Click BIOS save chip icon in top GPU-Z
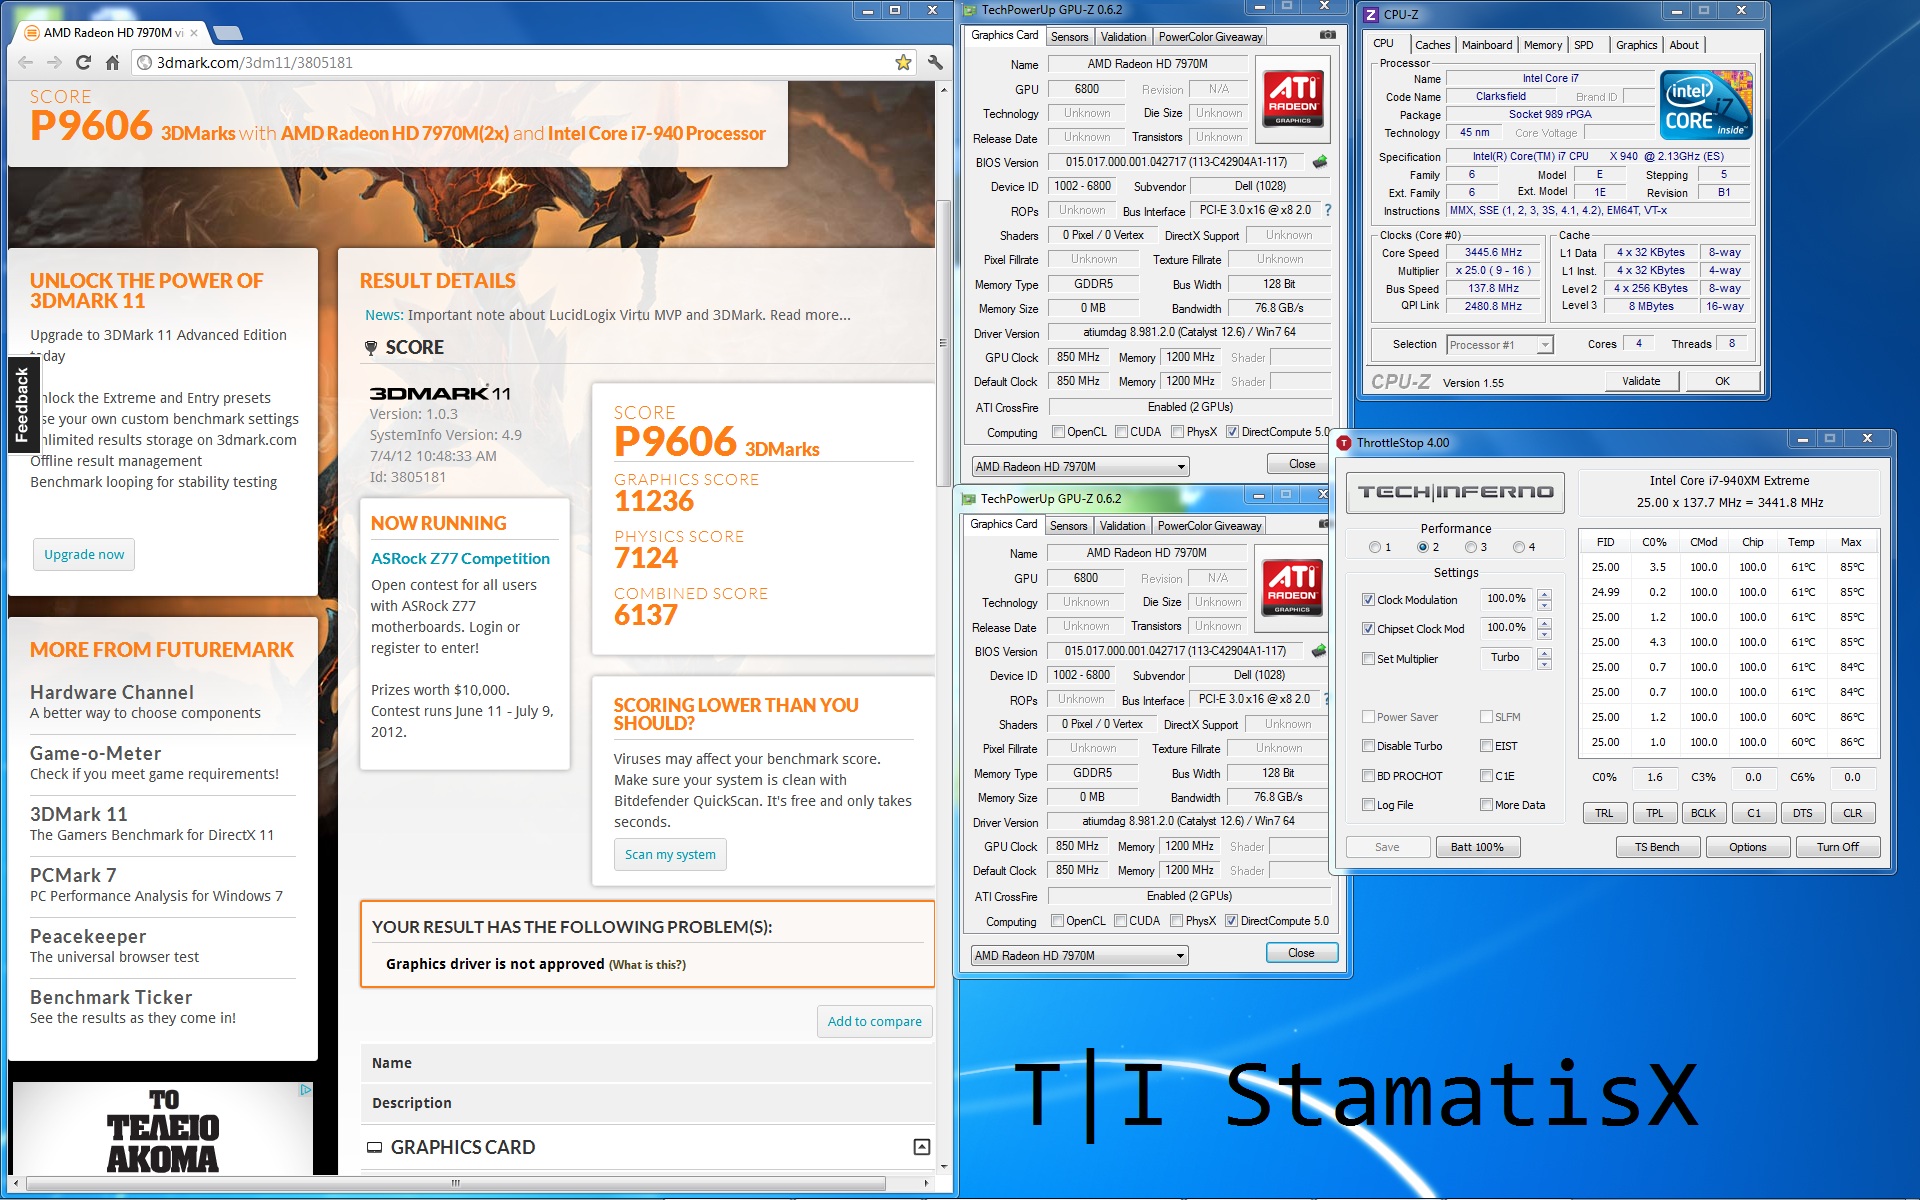 1320,161
